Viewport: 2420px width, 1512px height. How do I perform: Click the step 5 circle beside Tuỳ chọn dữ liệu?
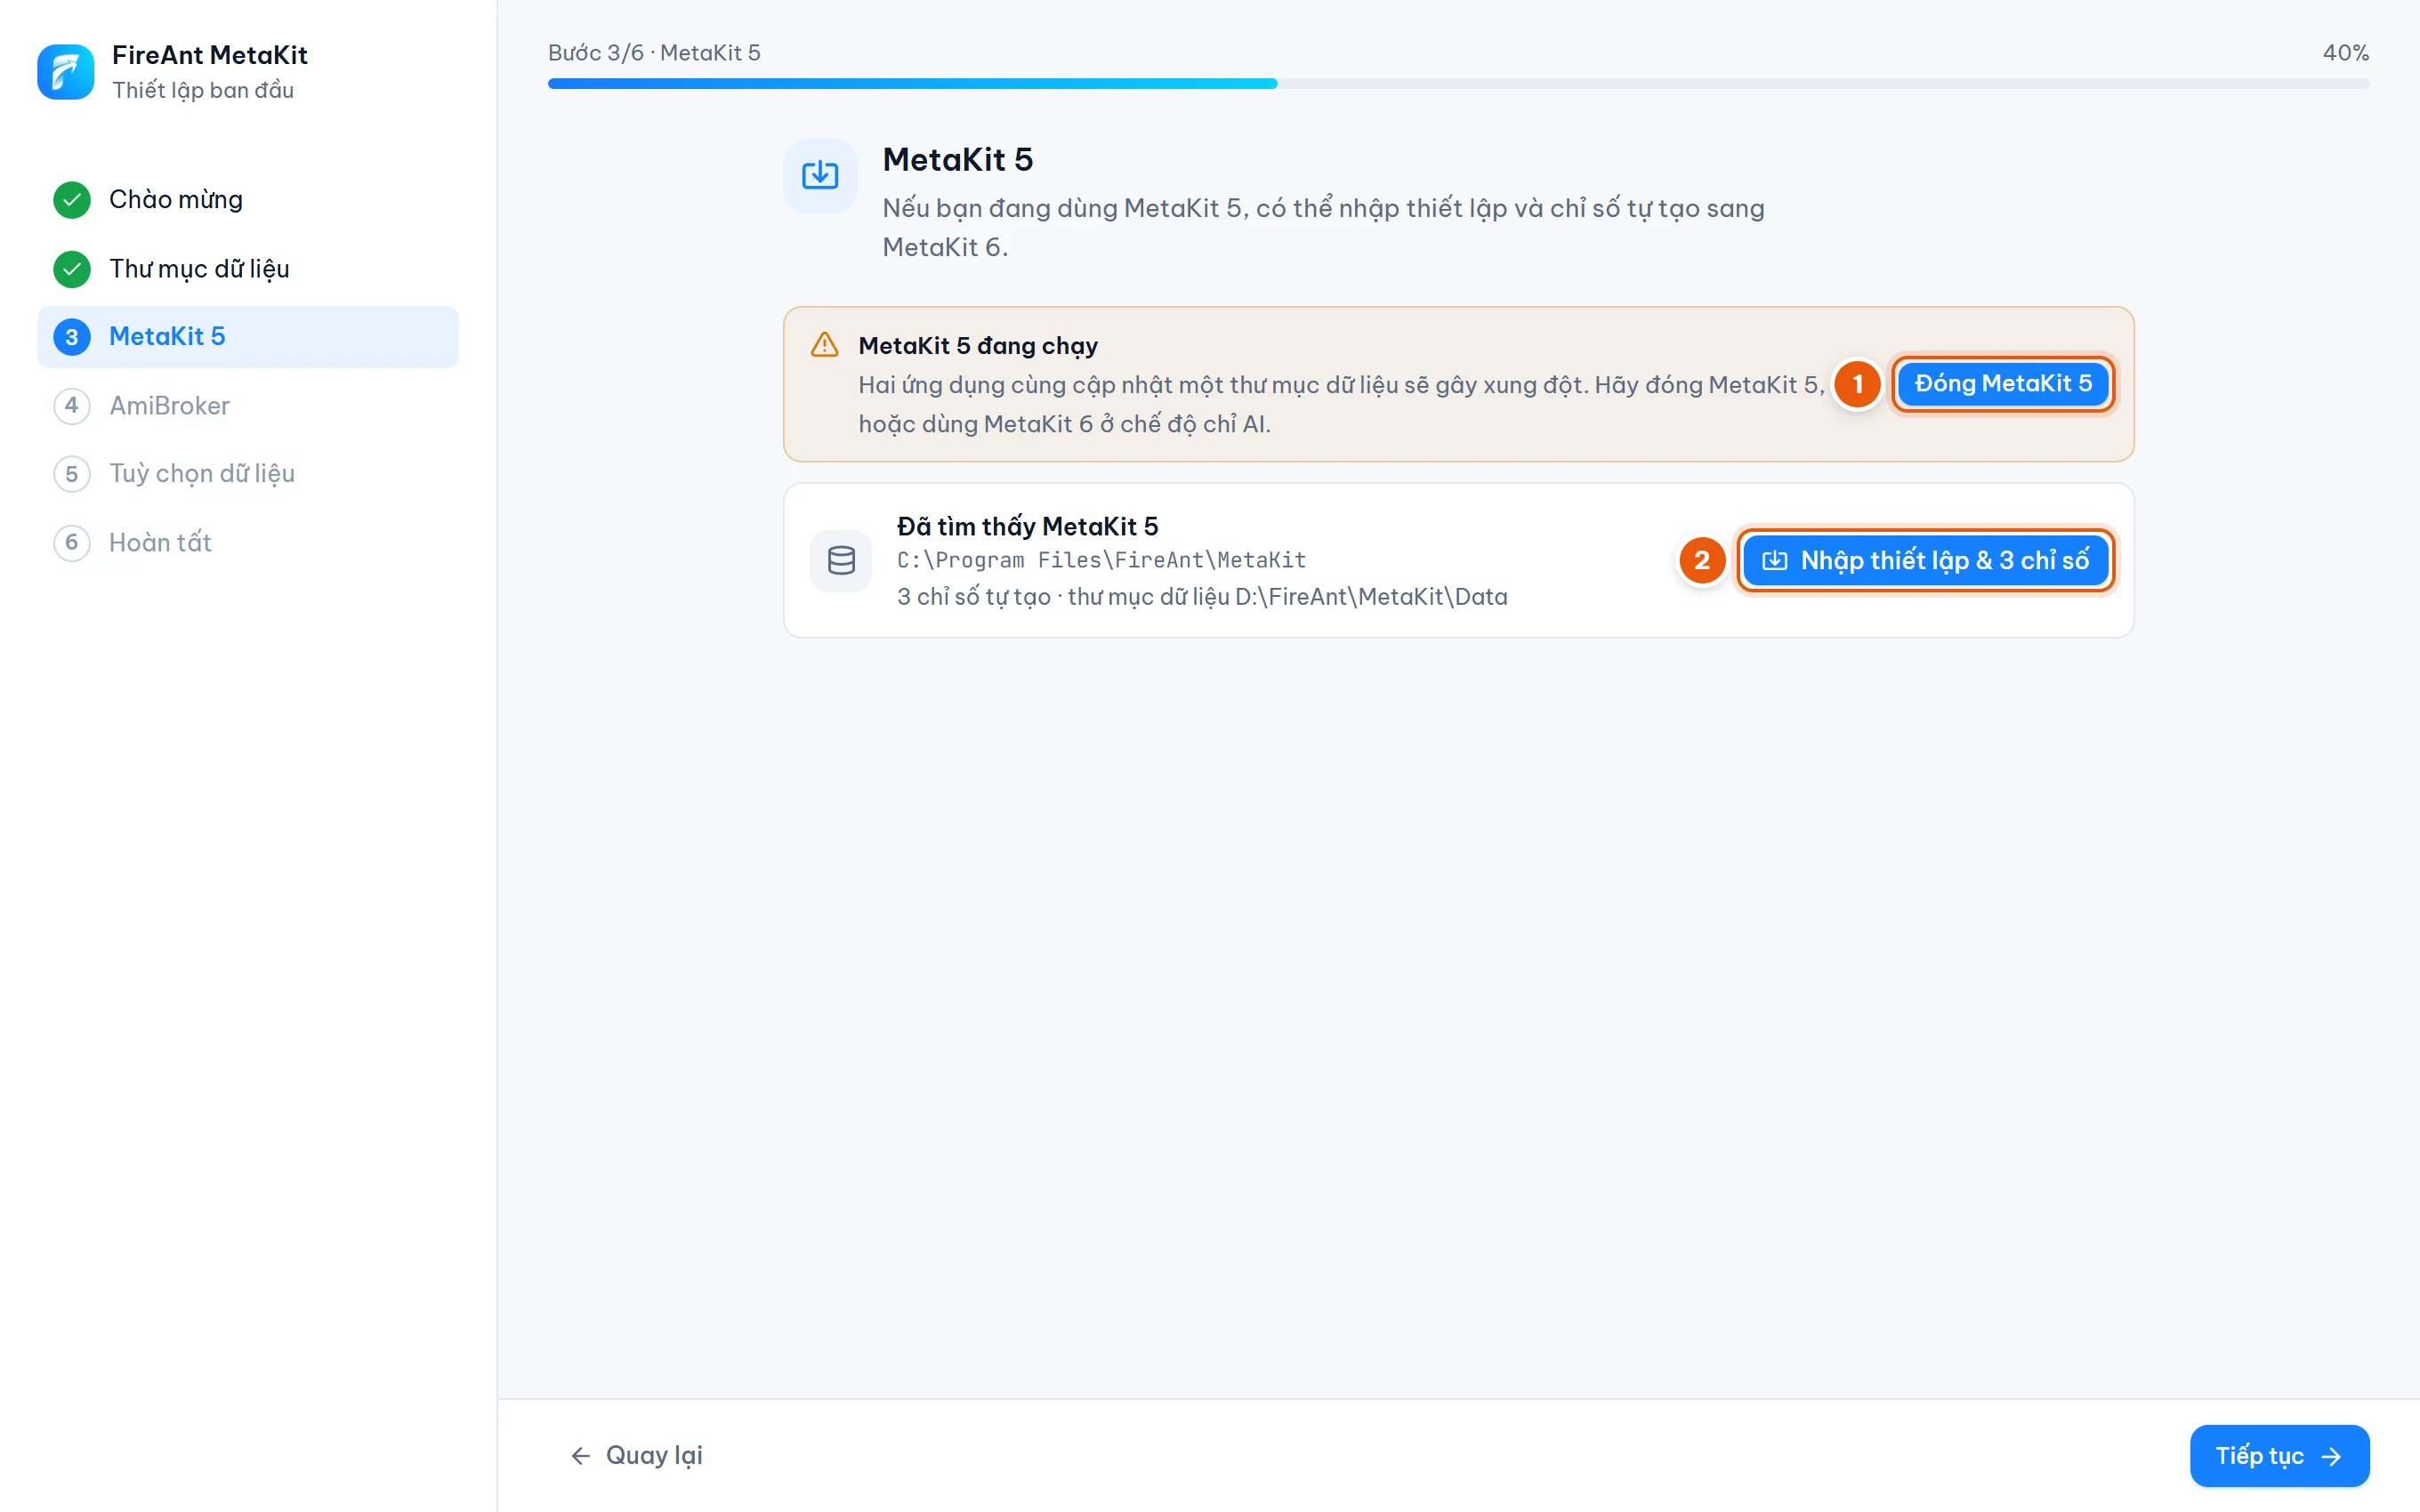pyautogui.click(x=72, y=474)
